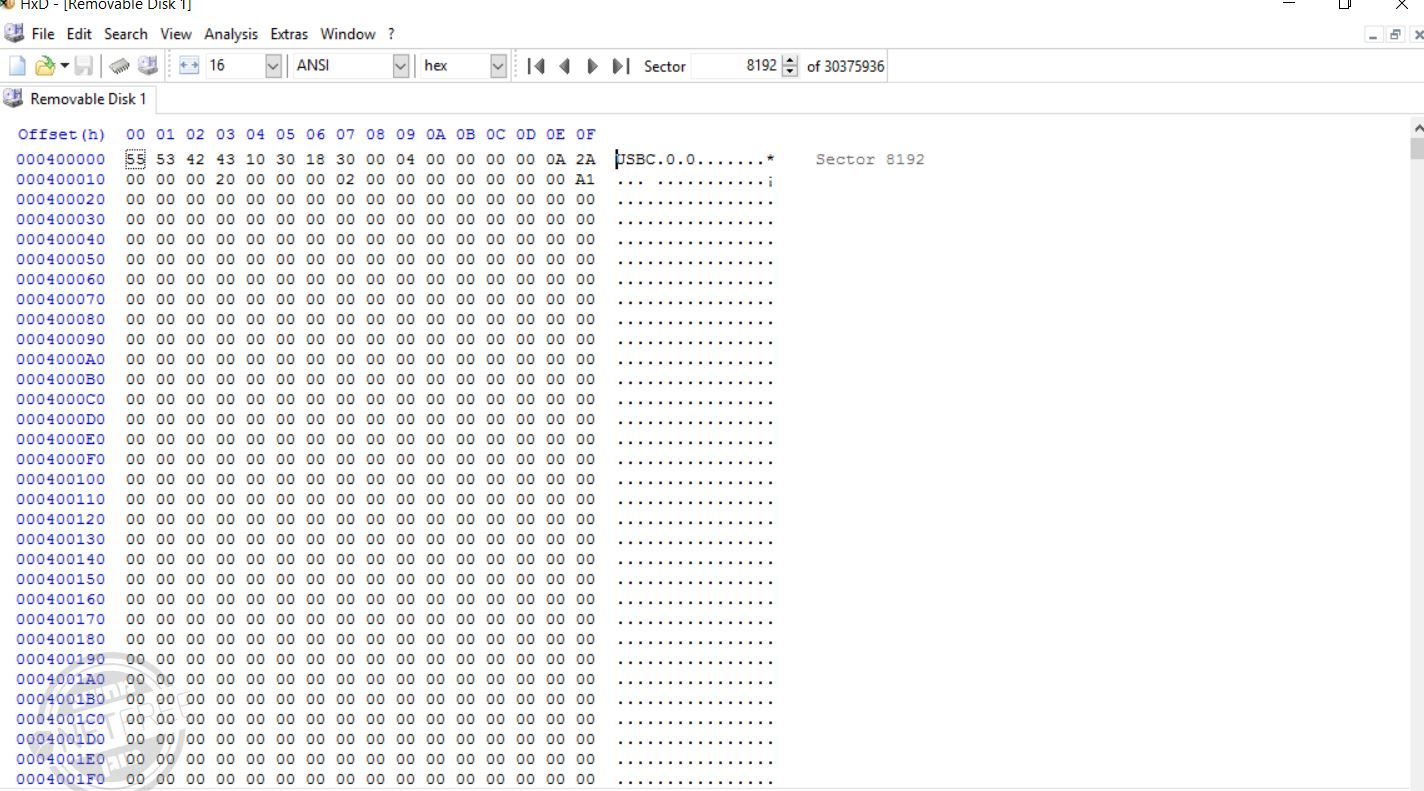This screenshot has width=1424, height=791.
Task: Click the 0F column header
Action: coord(585,135)
